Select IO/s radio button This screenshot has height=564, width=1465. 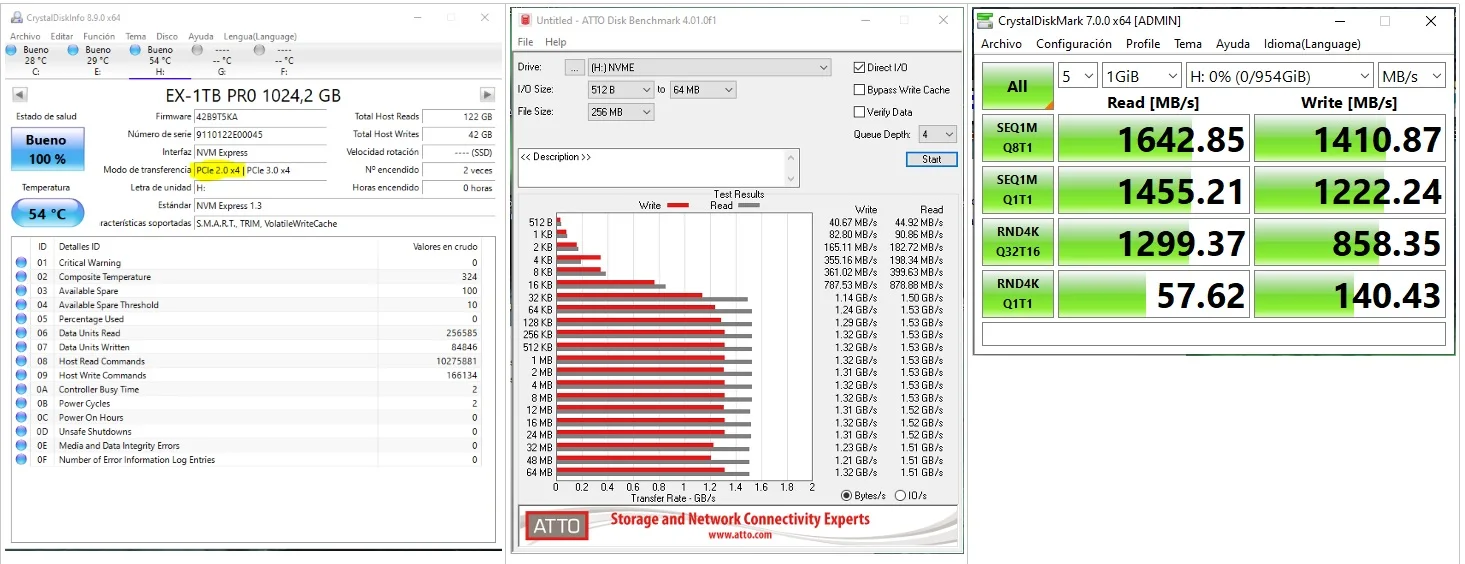point(900,495)
